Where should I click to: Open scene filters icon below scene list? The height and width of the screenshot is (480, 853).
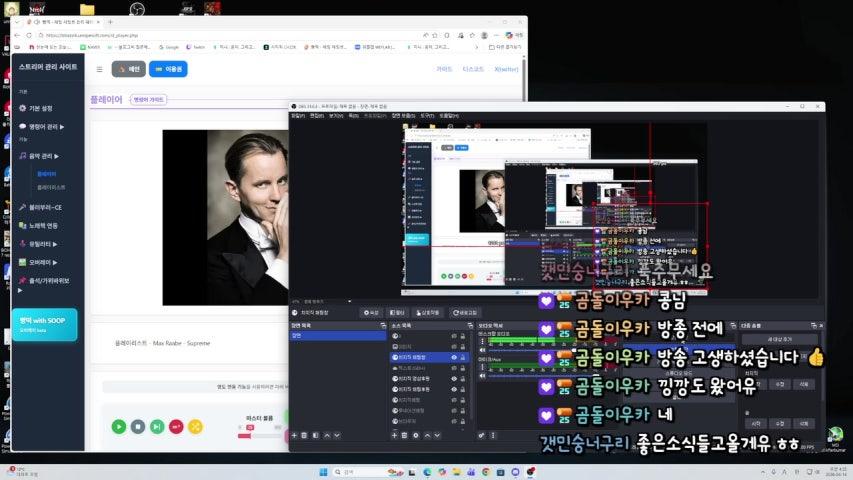(316, 435)
